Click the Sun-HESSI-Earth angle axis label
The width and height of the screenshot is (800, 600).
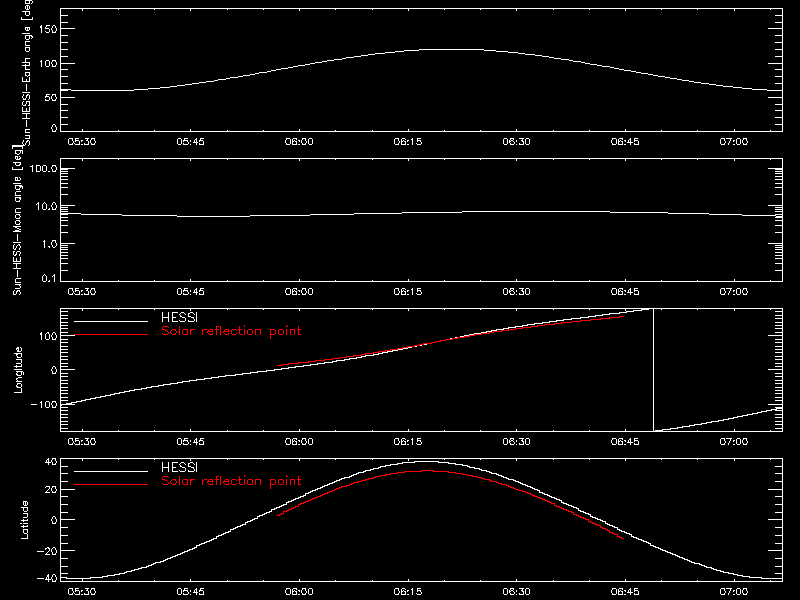[27, 73]
